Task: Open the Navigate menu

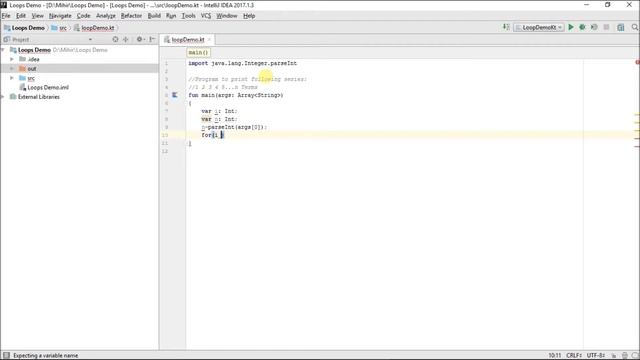Action: pos(60,16)
